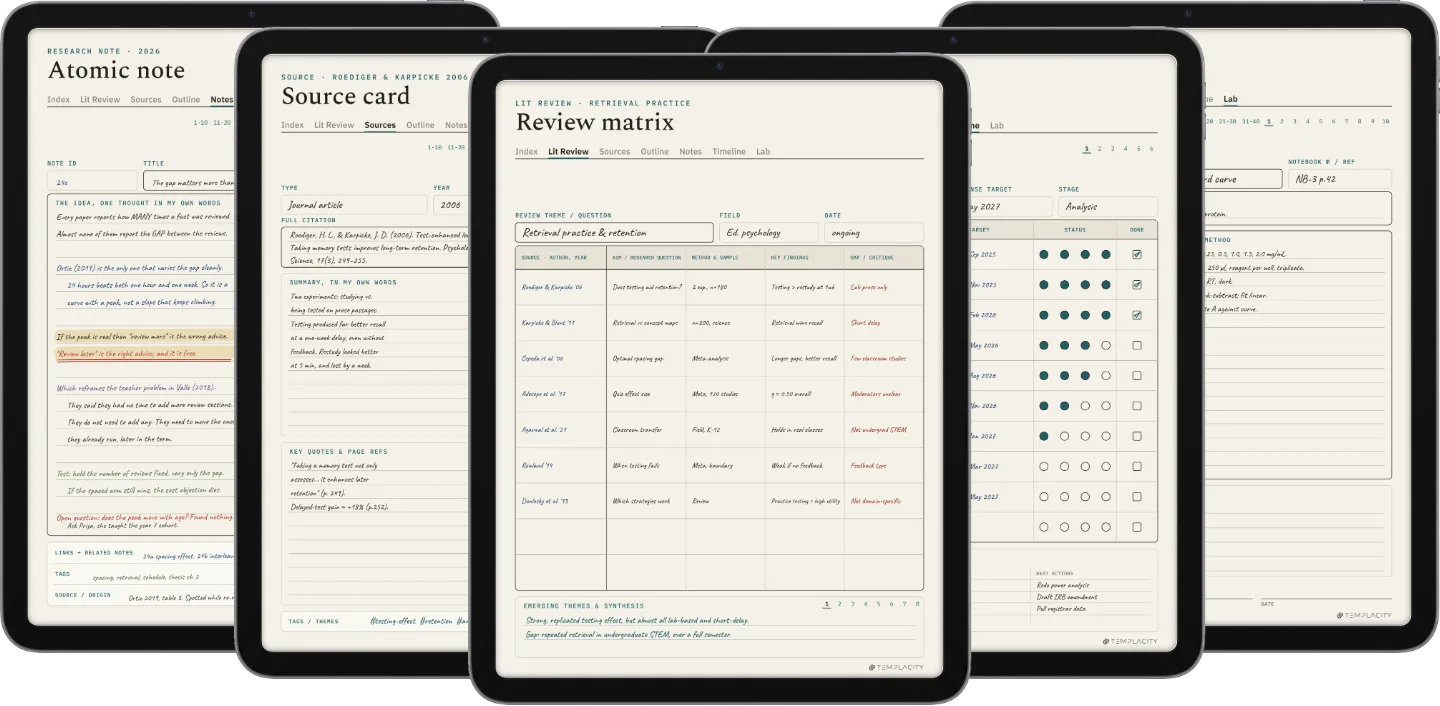Tick the Done checkbox for Mar 2027

[x=1136, y=466]
